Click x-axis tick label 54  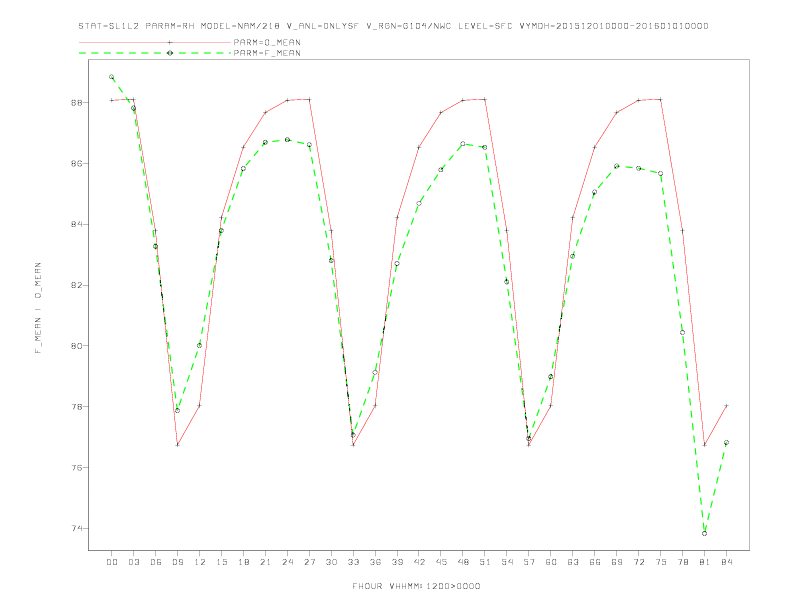tap(507, 562)
